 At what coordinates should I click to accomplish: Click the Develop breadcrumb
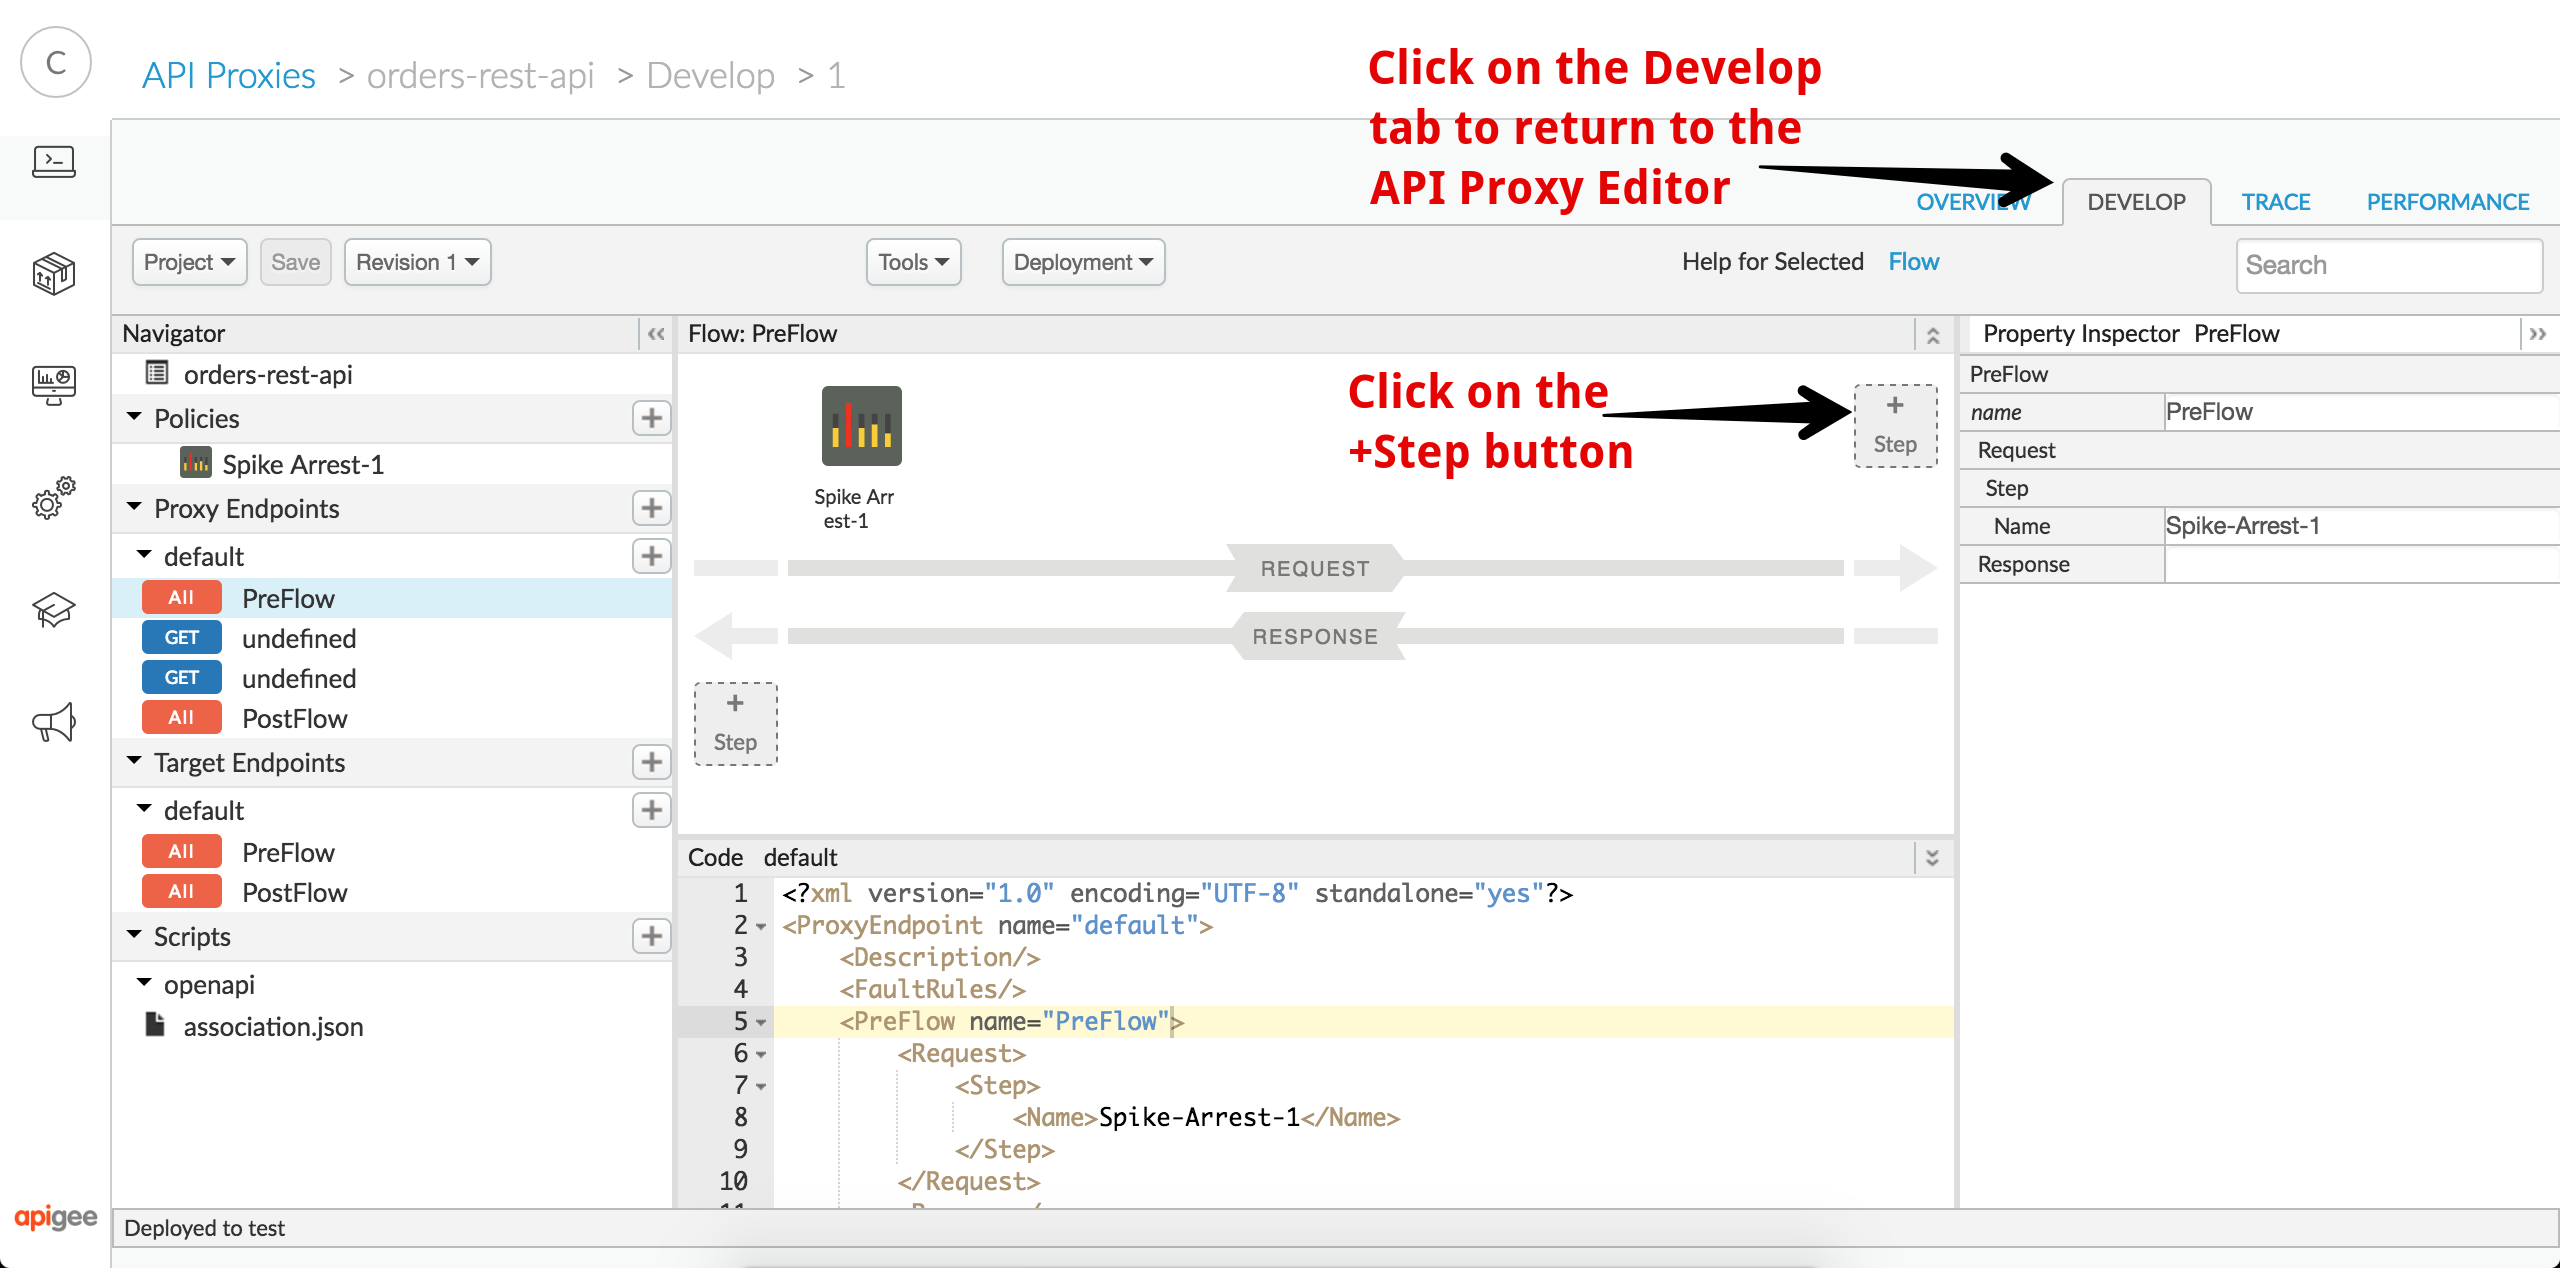point(710,75)
